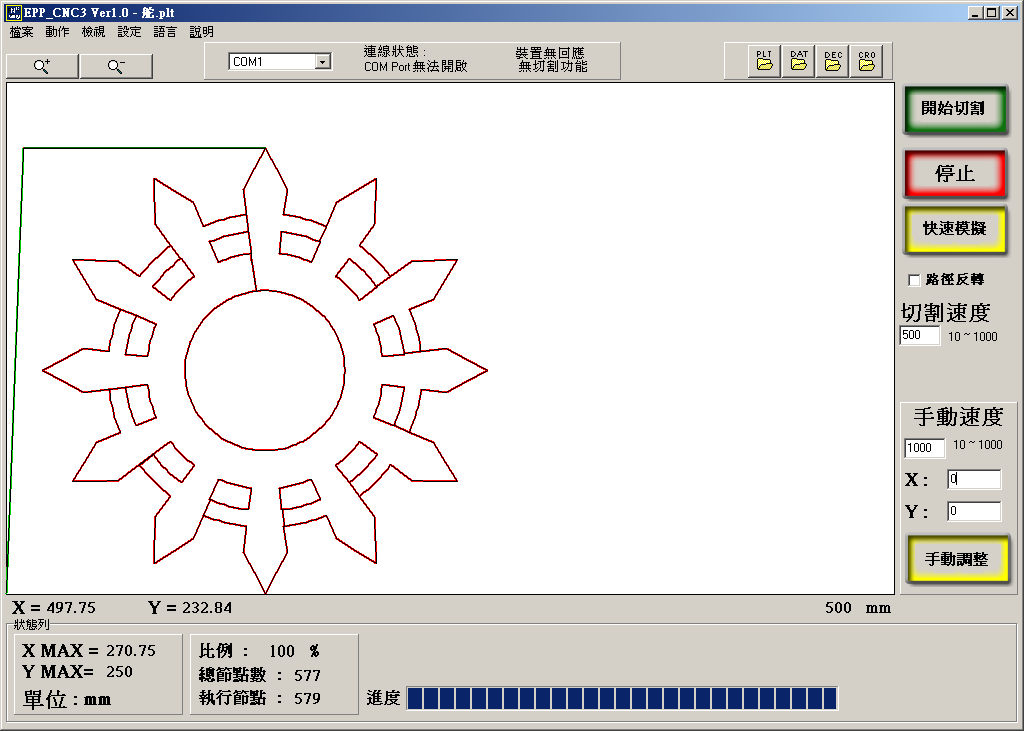
Task: Open a DAT file with the DAT folder icon
Action: point(799,61)
